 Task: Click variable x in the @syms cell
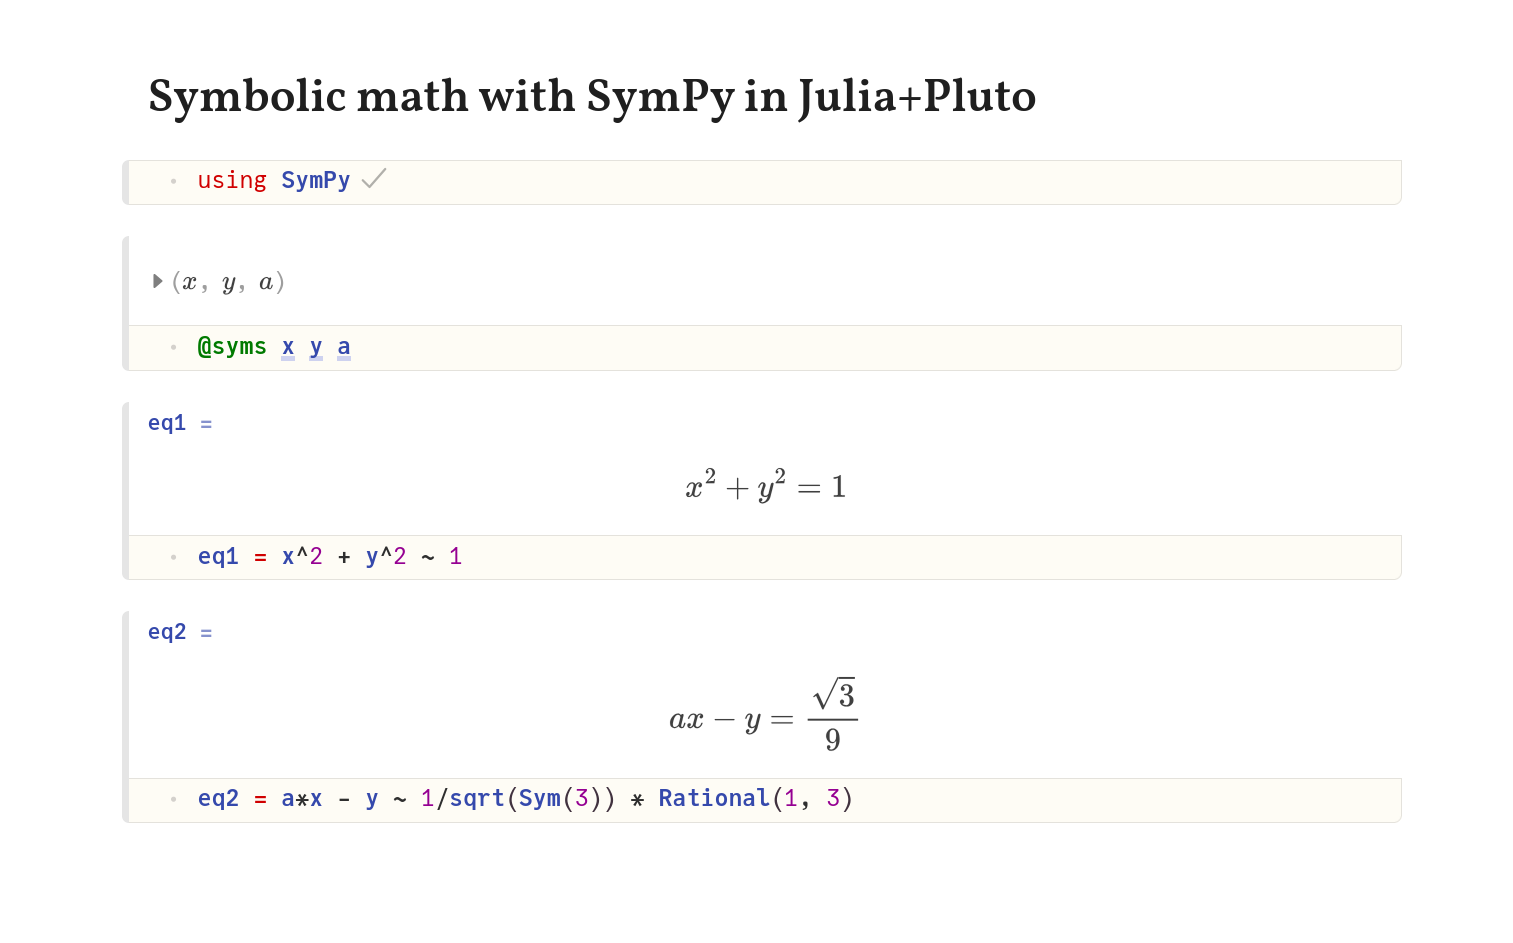click(288, 346)
